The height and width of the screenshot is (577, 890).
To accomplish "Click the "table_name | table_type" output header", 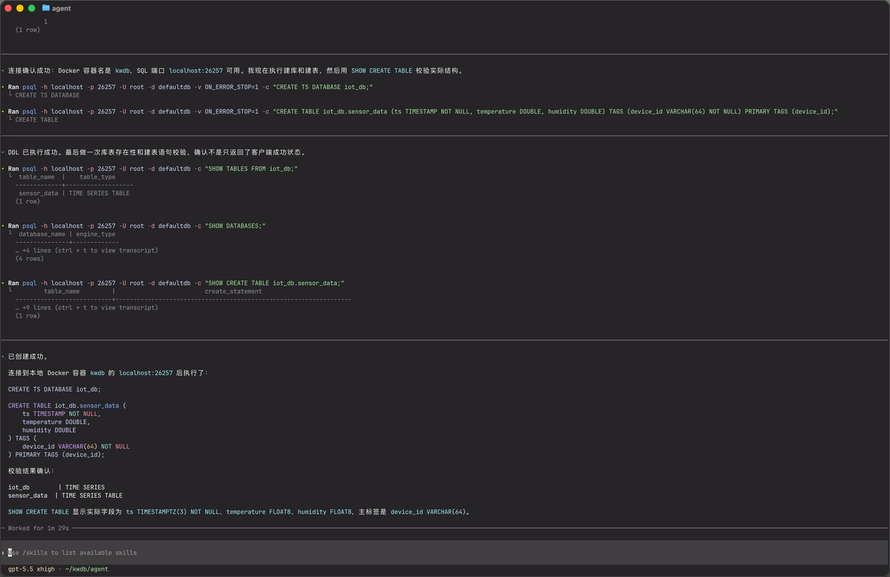I will tap(67, 177).
